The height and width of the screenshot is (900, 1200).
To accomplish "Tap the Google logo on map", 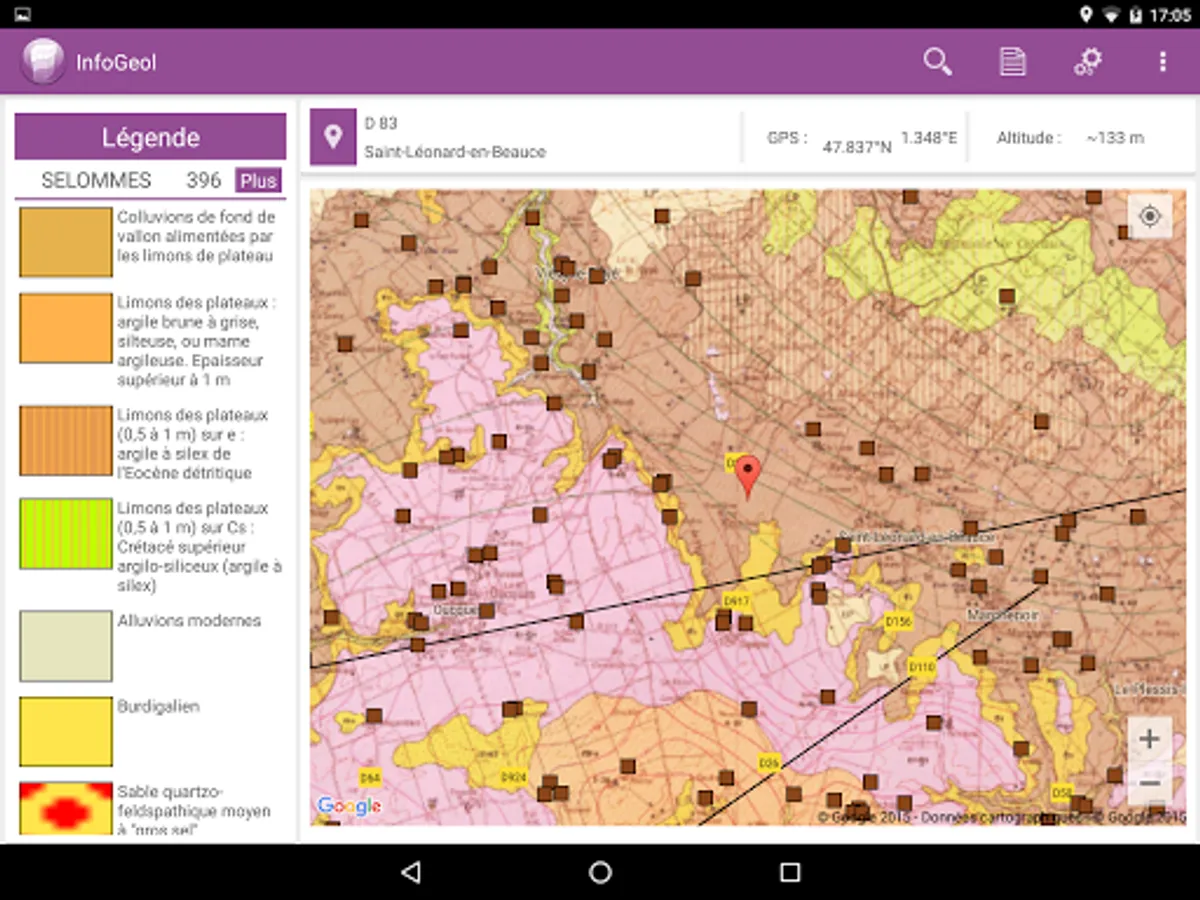I will 349,806.
